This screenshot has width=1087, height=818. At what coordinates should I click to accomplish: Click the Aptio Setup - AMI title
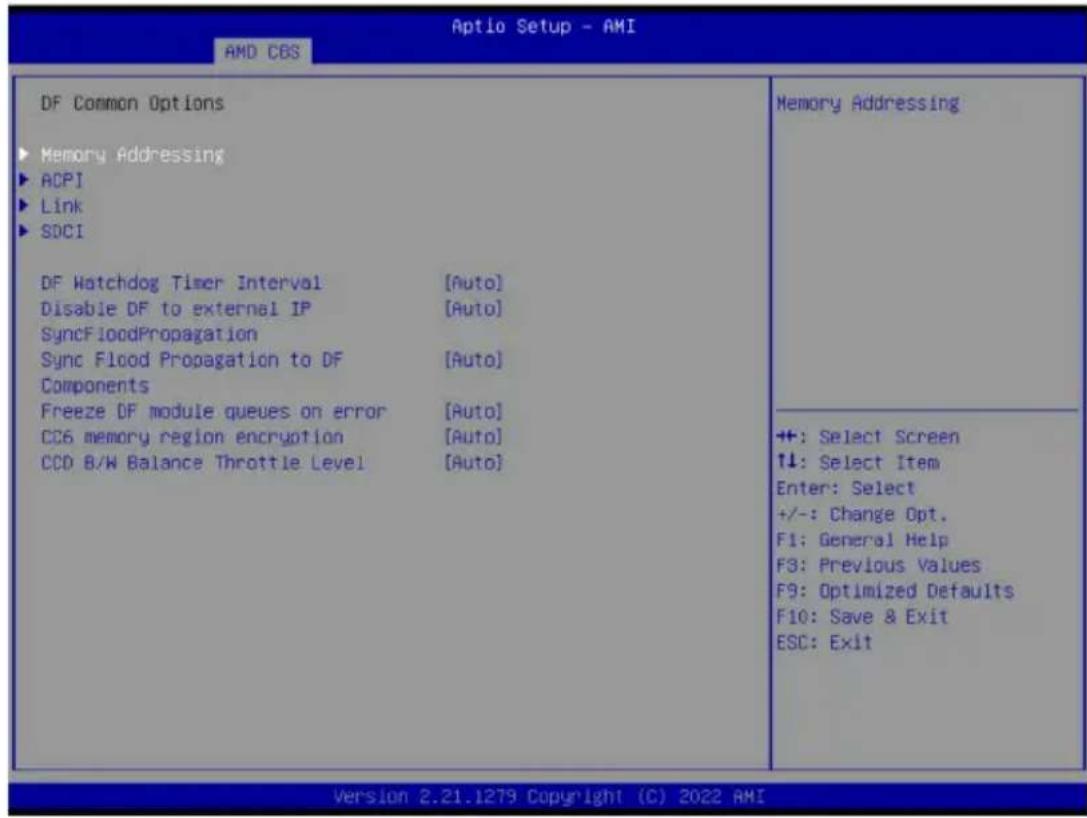[544, 26]
